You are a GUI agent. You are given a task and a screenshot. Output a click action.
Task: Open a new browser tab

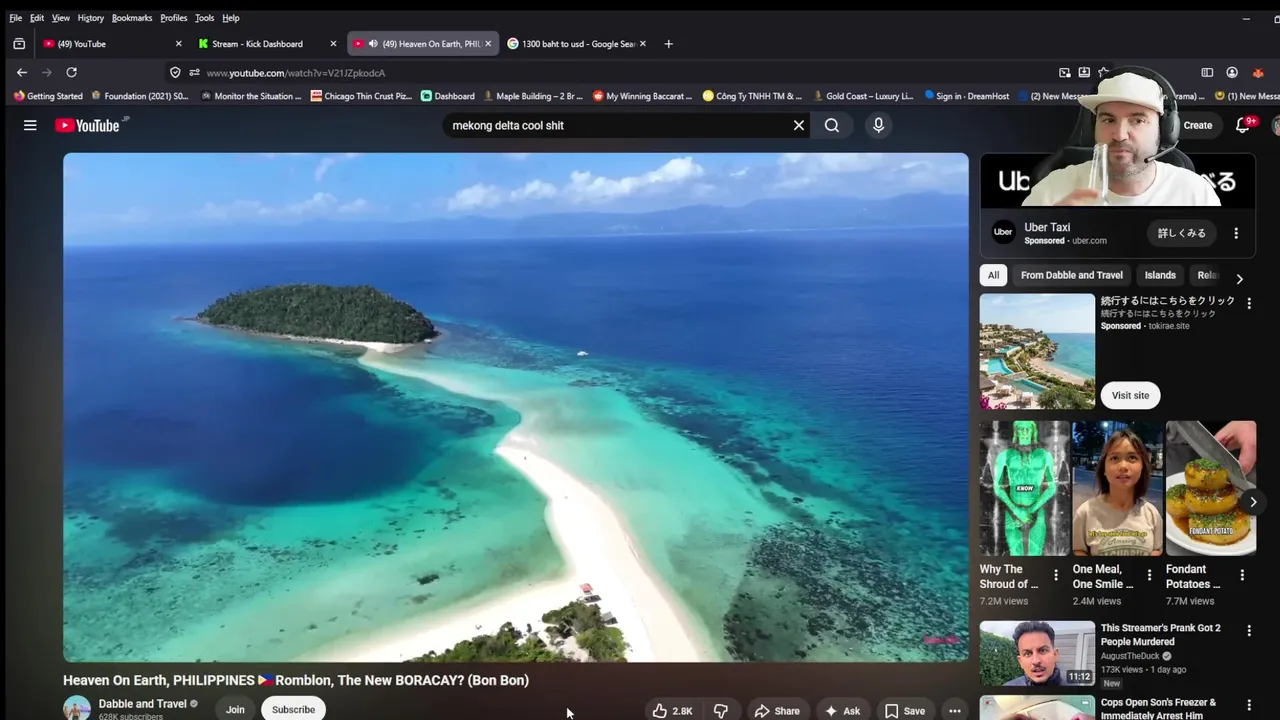(668, 44)
